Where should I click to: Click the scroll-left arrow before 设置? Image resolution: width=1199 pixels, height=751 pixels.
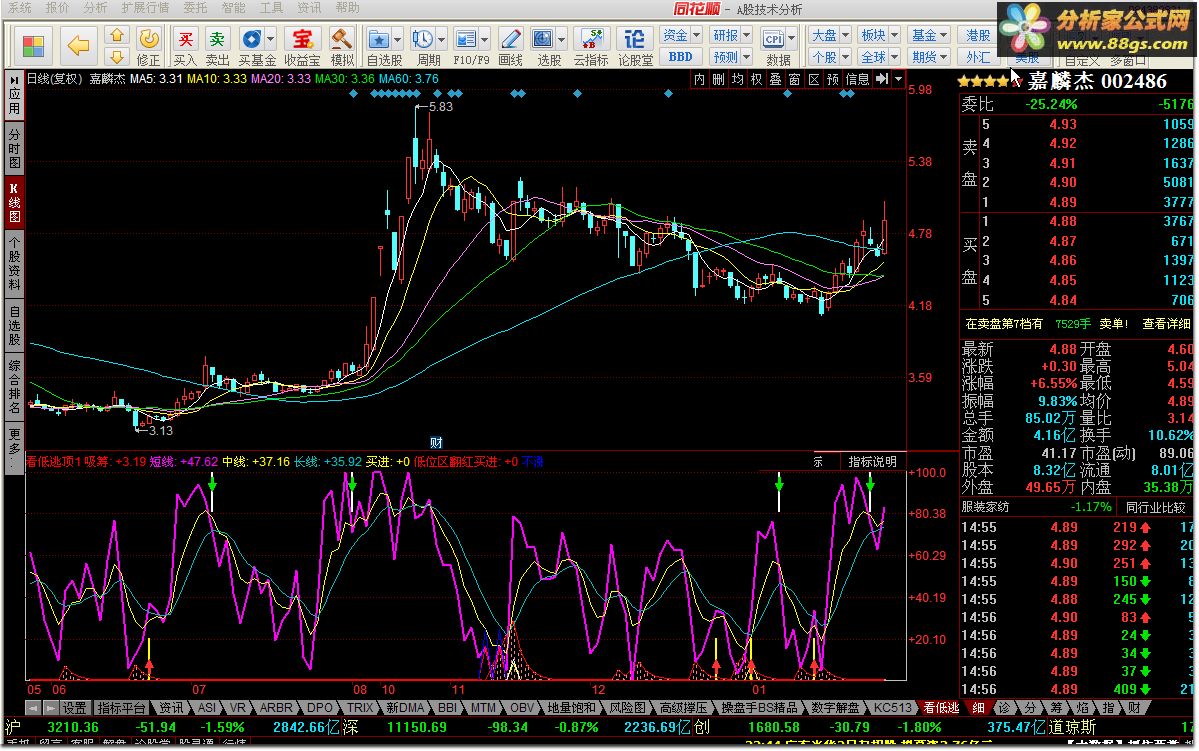pos(34,707)
